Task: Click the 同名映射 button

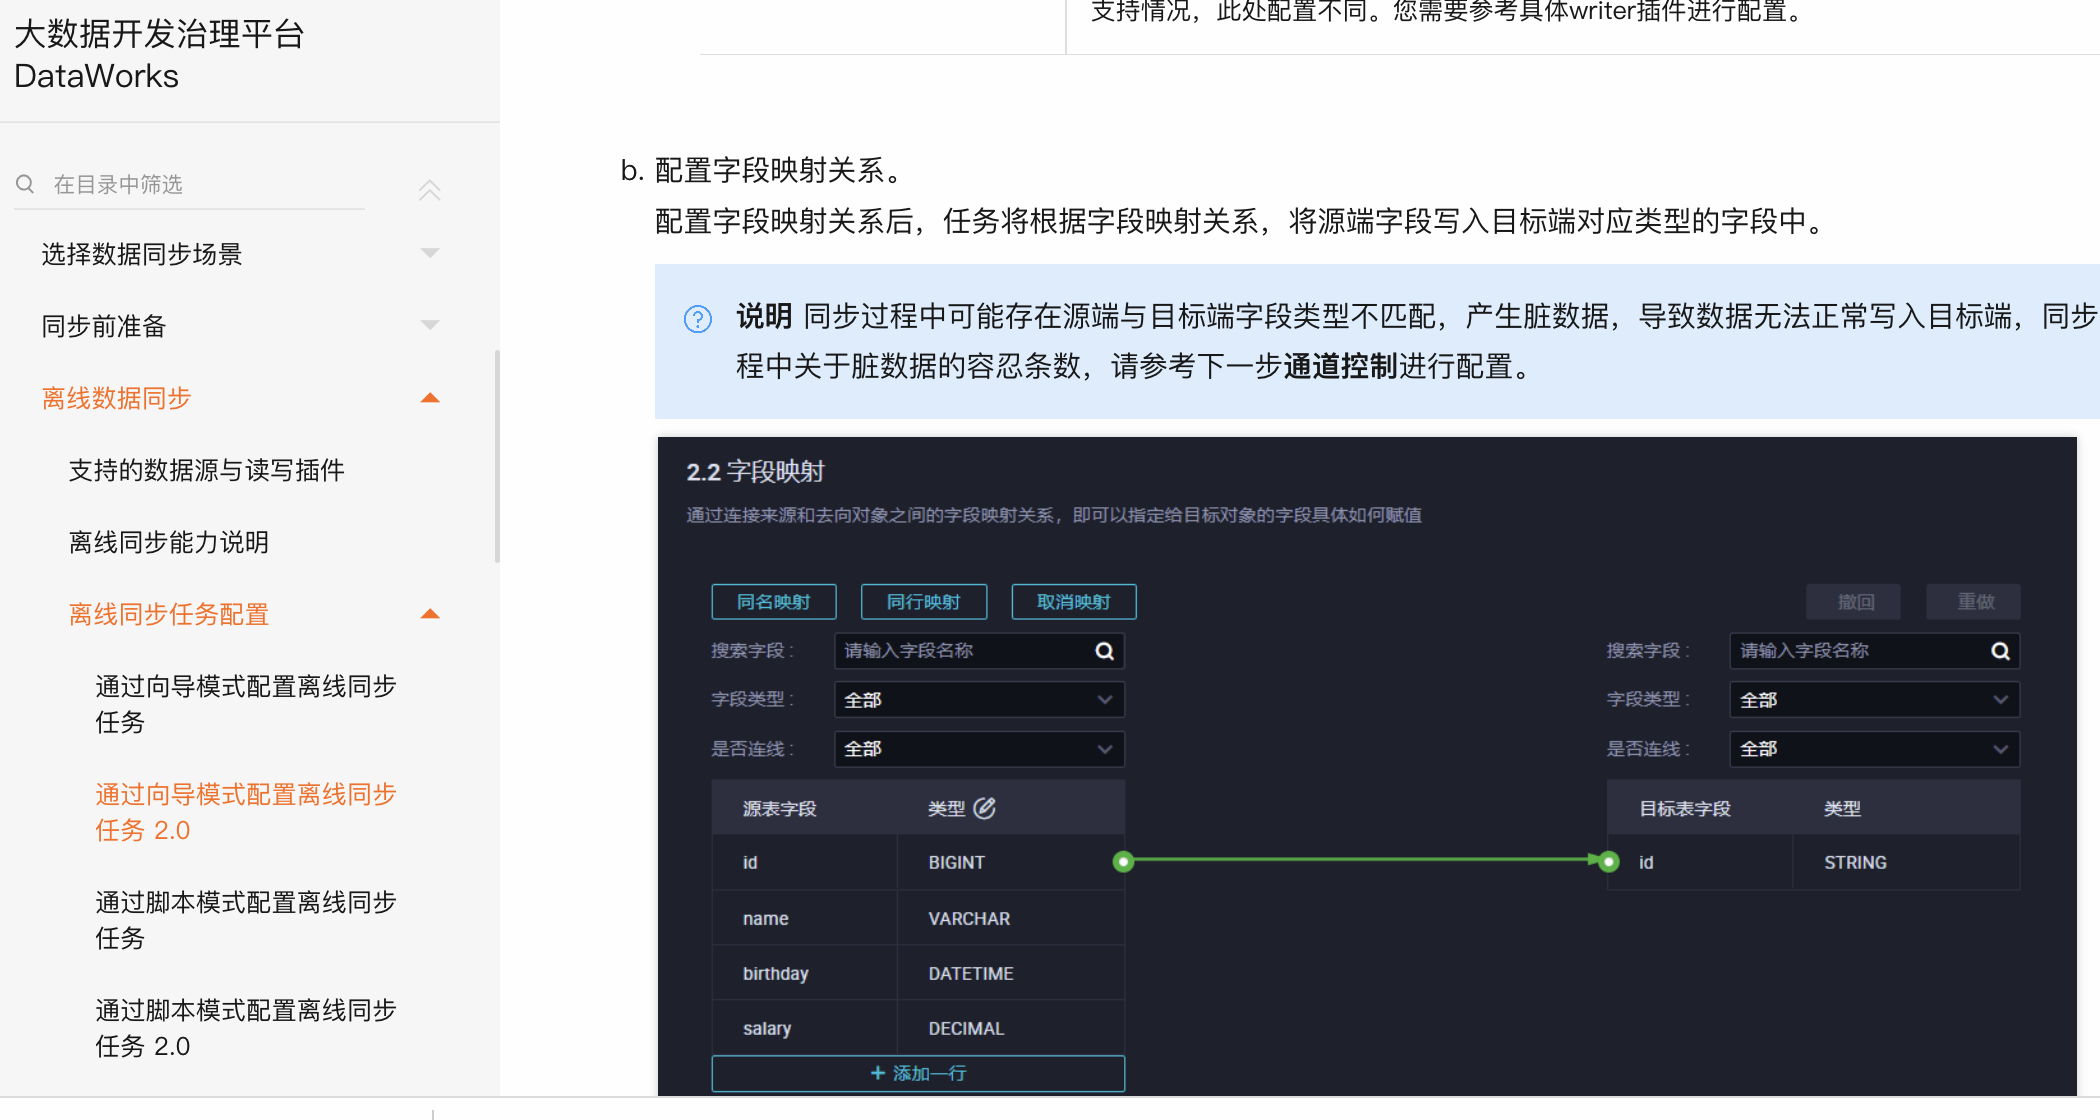Action: pyautogui.click(x=773, y=602)
